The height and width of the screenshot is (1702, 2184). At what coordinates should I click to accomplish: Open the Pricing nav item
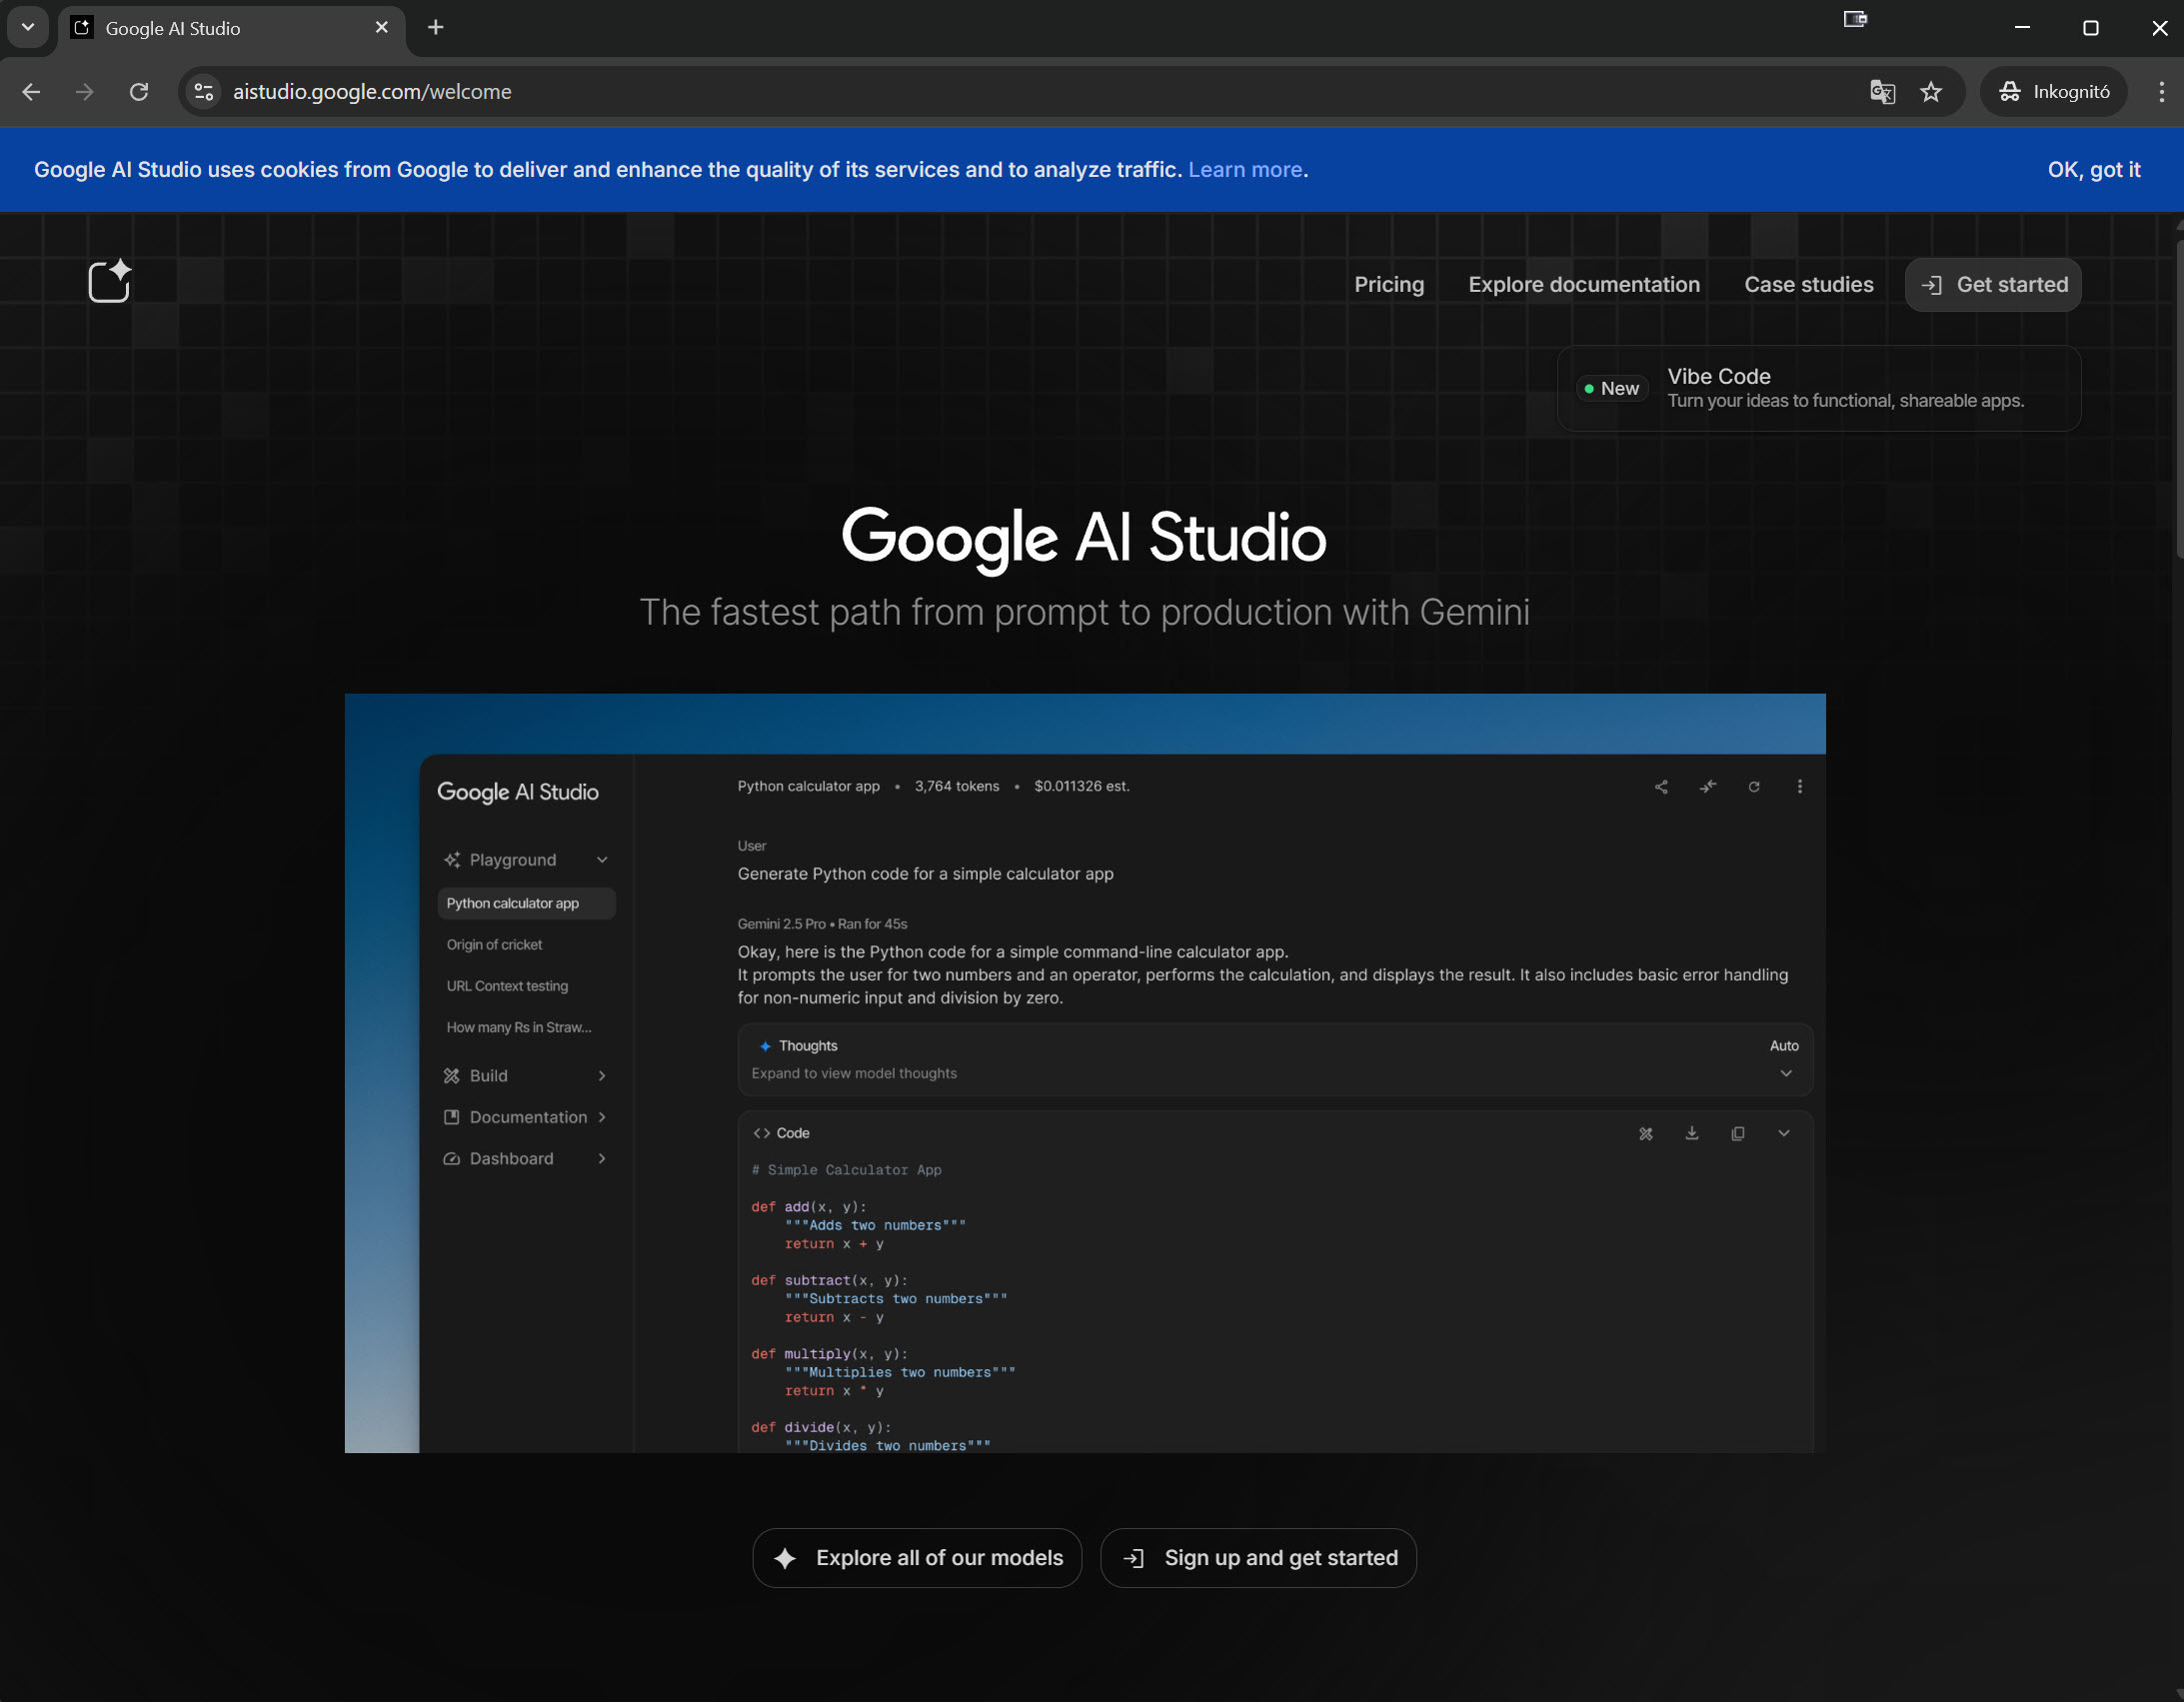tap(1388, 285)
